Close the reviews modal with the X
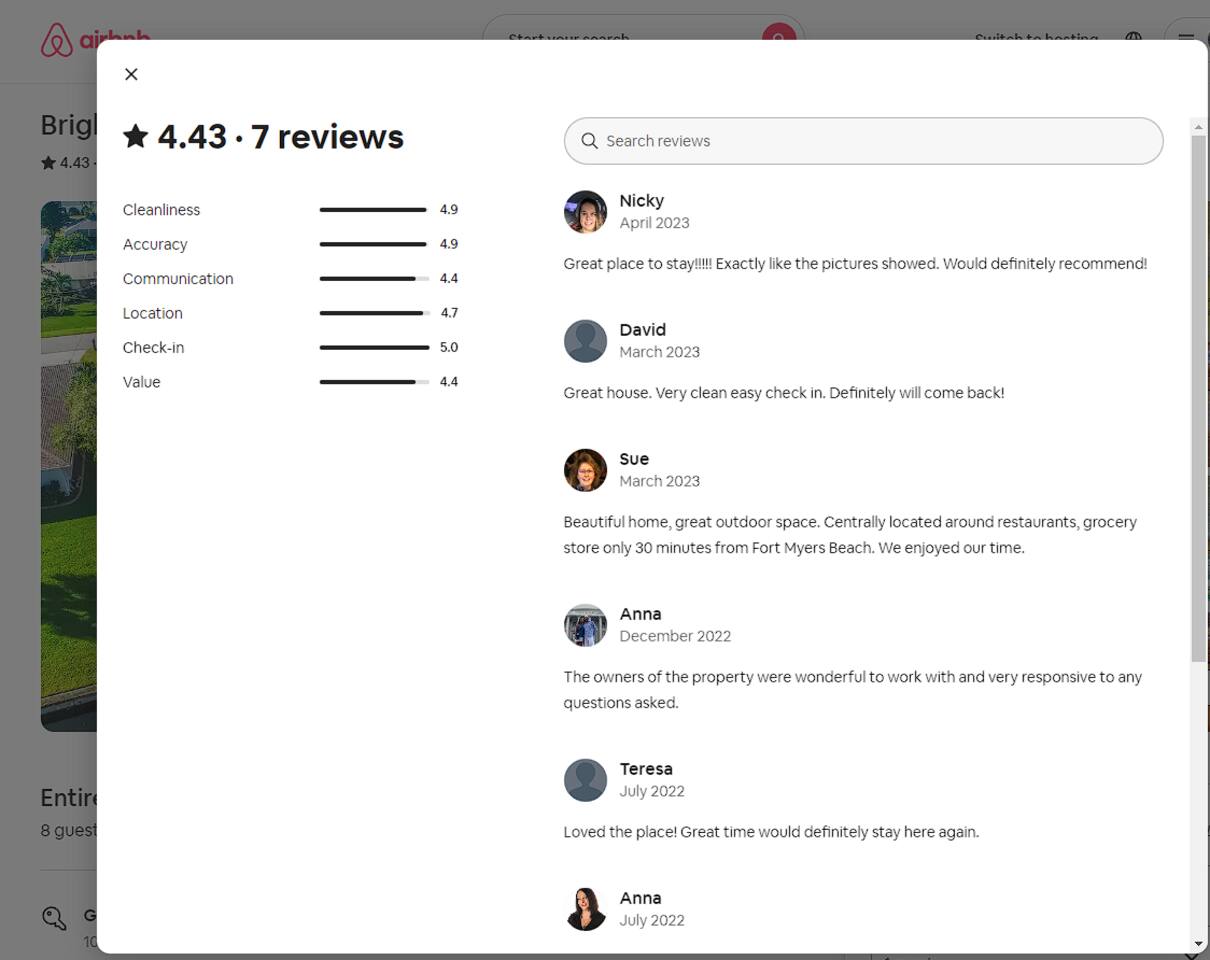 click(131, 74)
